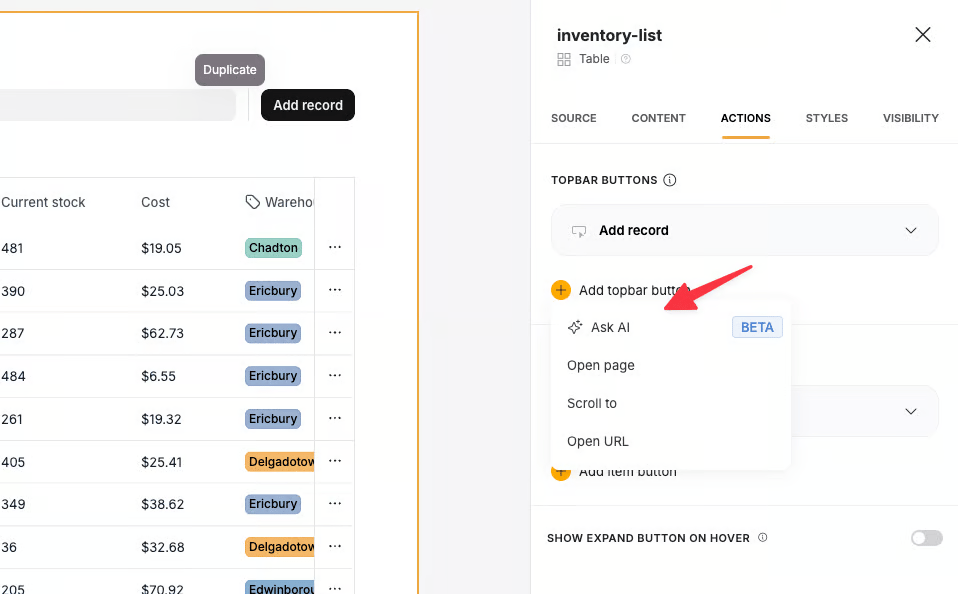Click the help icon beside the Table label

(626, 59)
